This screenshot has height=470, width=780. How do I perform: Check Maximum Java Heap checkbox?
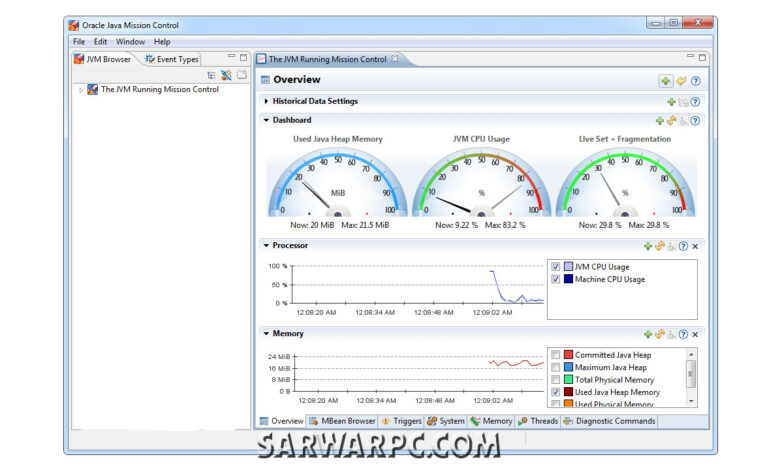point(556,367)
